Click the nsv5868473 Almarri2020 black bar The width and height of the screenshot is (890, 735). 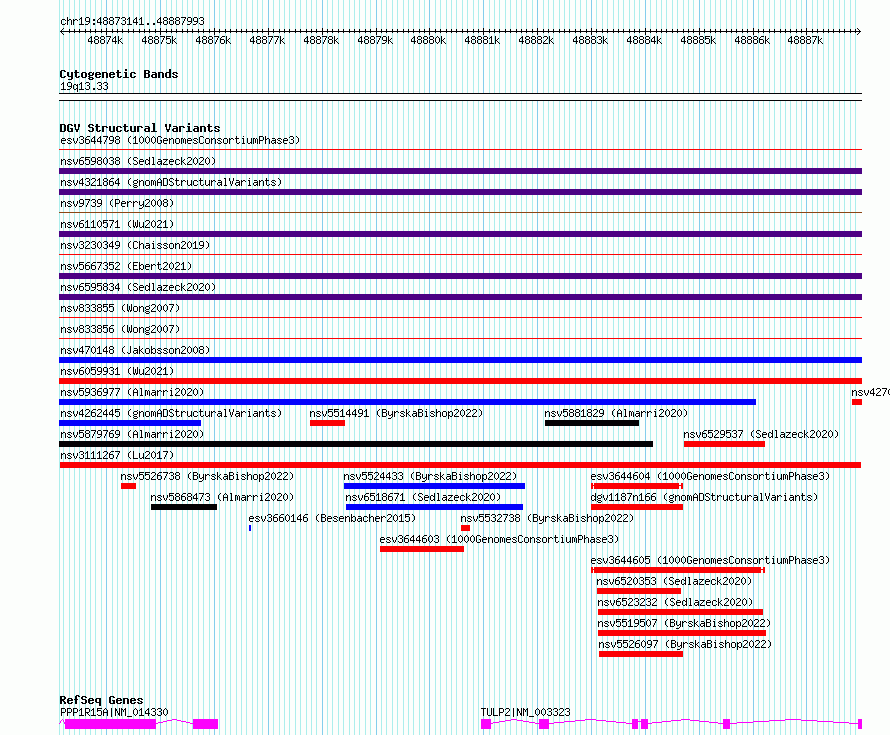184,507
